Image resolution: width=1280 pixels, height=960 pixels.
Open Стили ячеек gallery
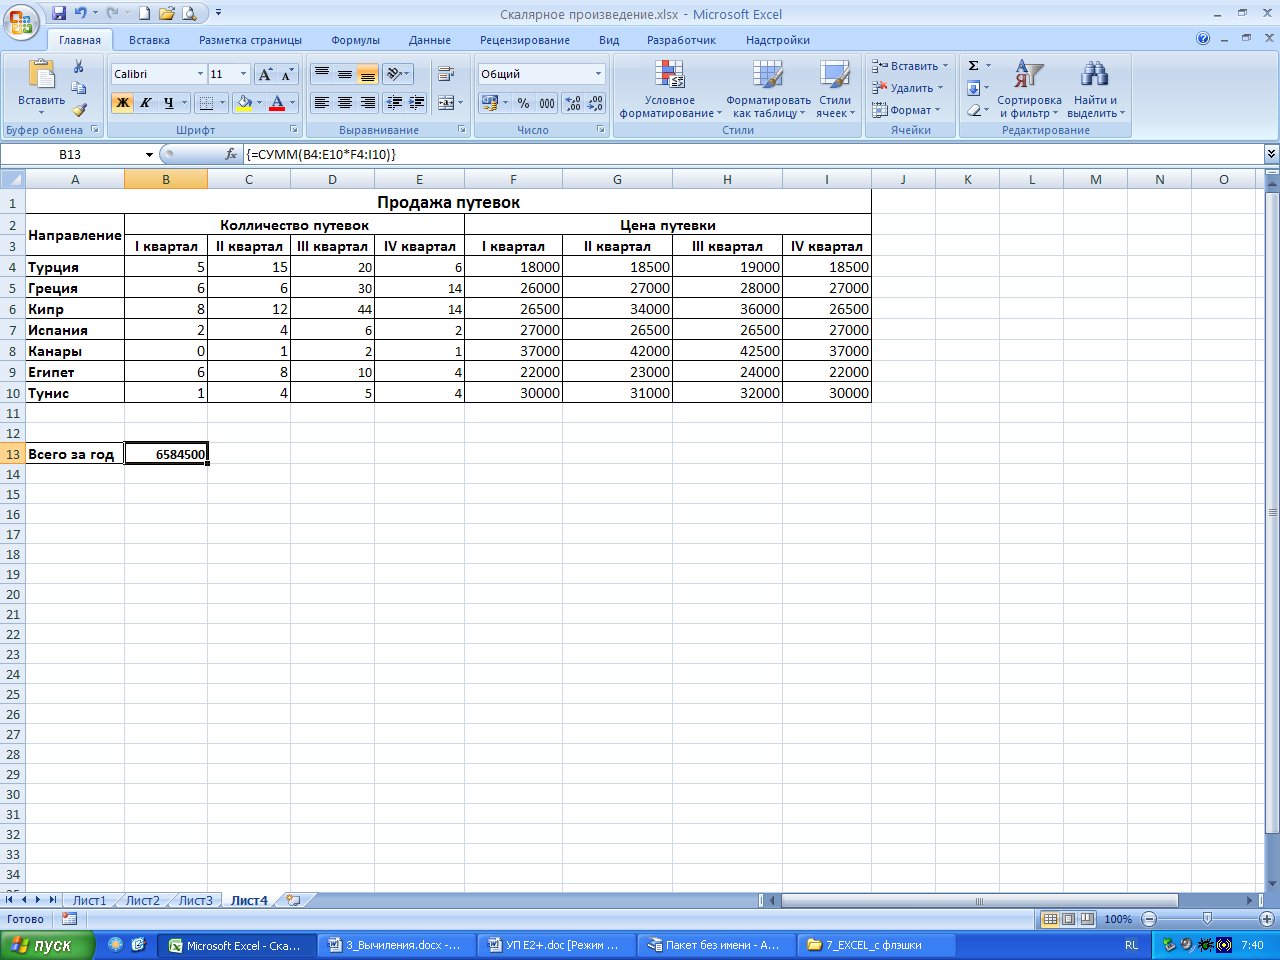coord(835,89)
